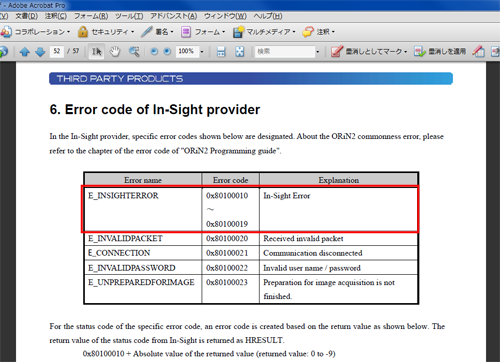Open the コラボレーション menu button
Image resolution: width=500 pixels, height=362 pixels.
tap(35, 32)
